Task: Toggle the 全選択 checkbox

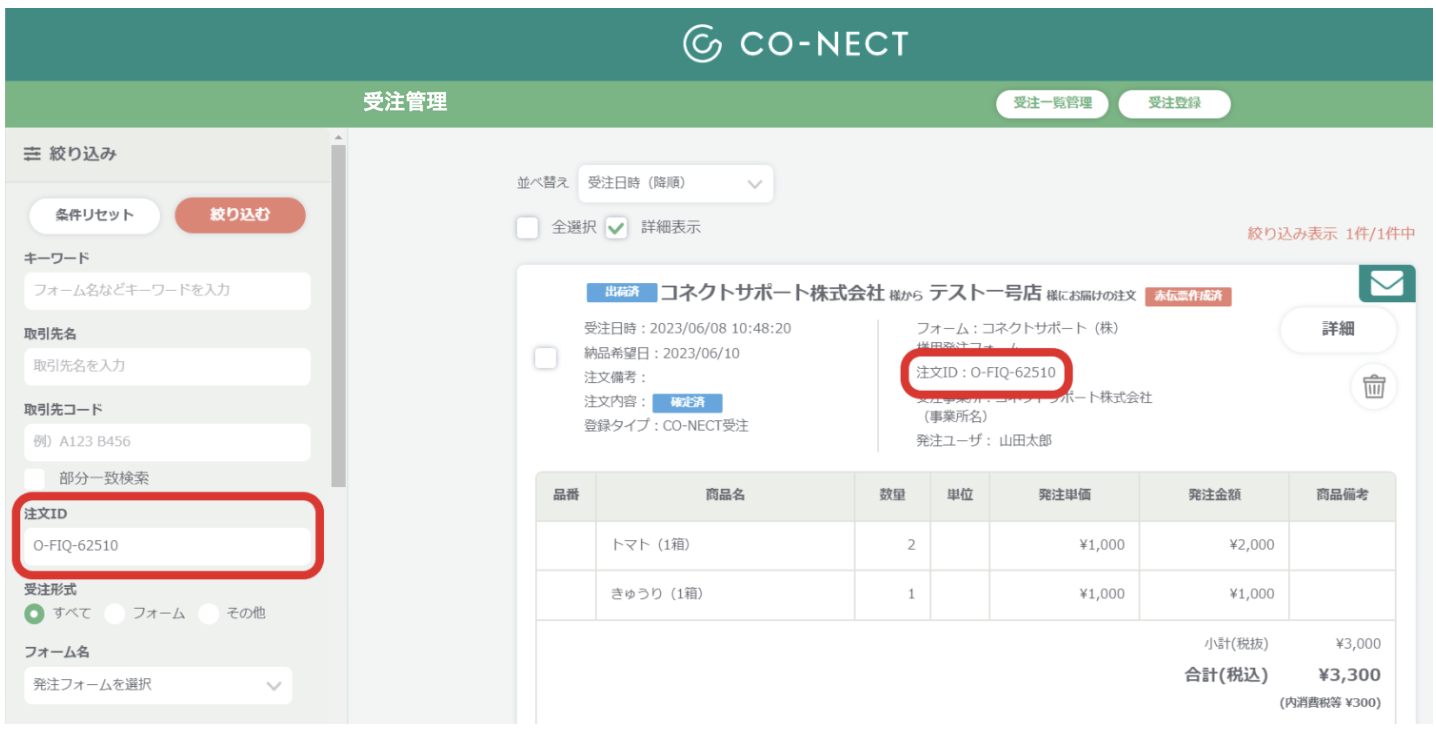Action: [x=527, y=227]
